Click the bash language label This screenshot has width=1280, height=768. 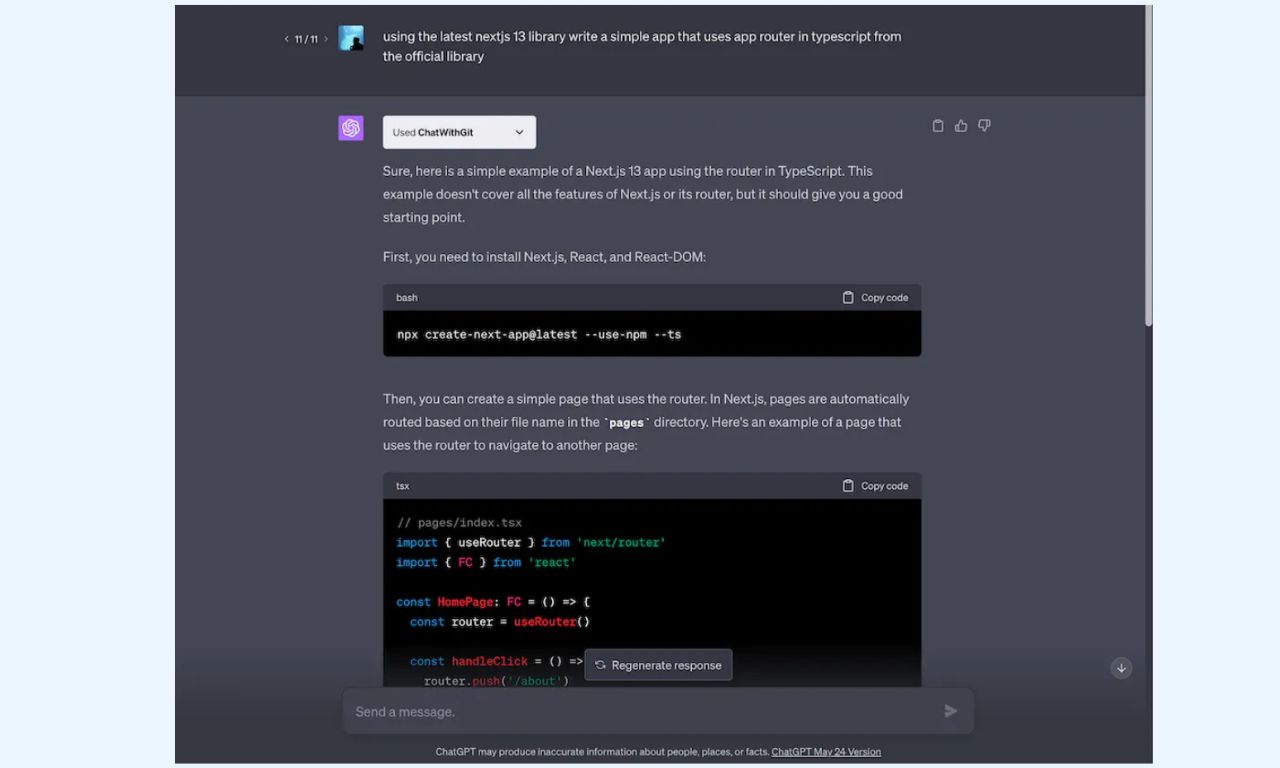pyautogui.click(x=407, y=297)
